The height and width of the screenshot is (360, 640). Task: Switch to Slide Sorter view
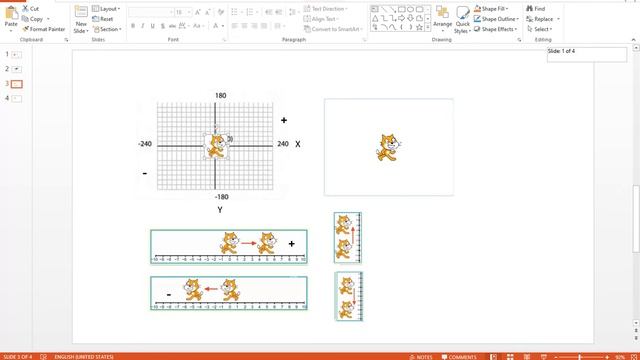coord(510,357)
